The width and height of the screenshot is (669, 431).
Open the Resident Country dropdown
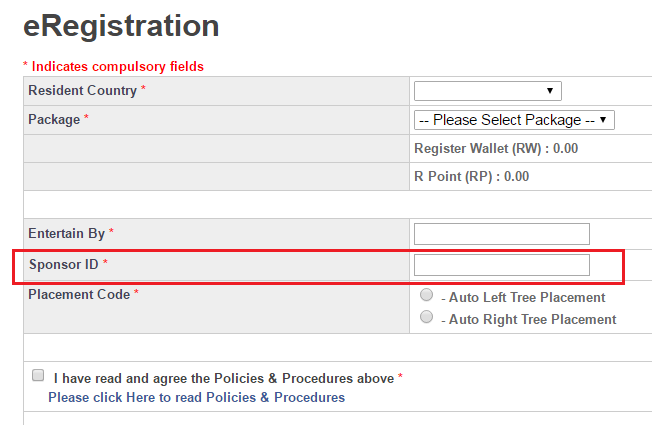tap(488, 91)
